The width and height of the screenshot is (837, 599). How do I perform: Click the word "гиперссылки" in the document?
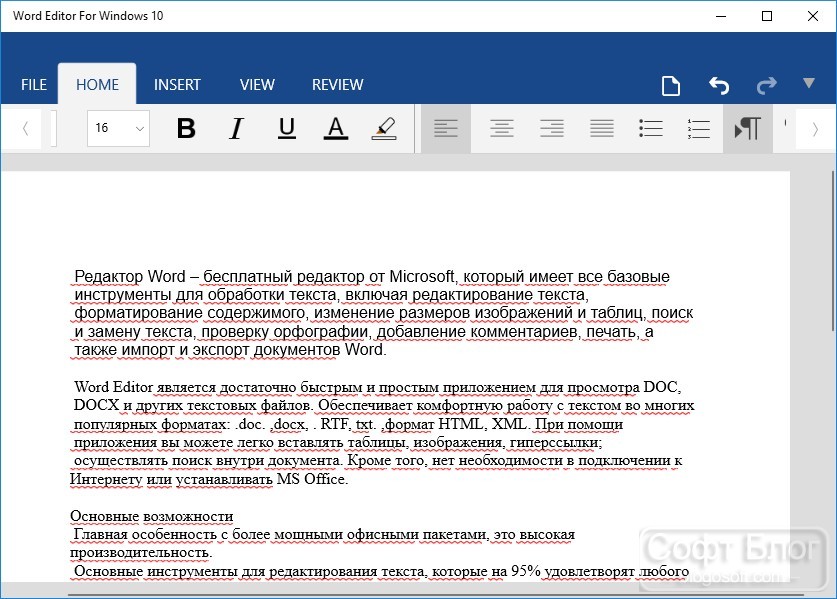pyautogui.click(x=556, y=442)
